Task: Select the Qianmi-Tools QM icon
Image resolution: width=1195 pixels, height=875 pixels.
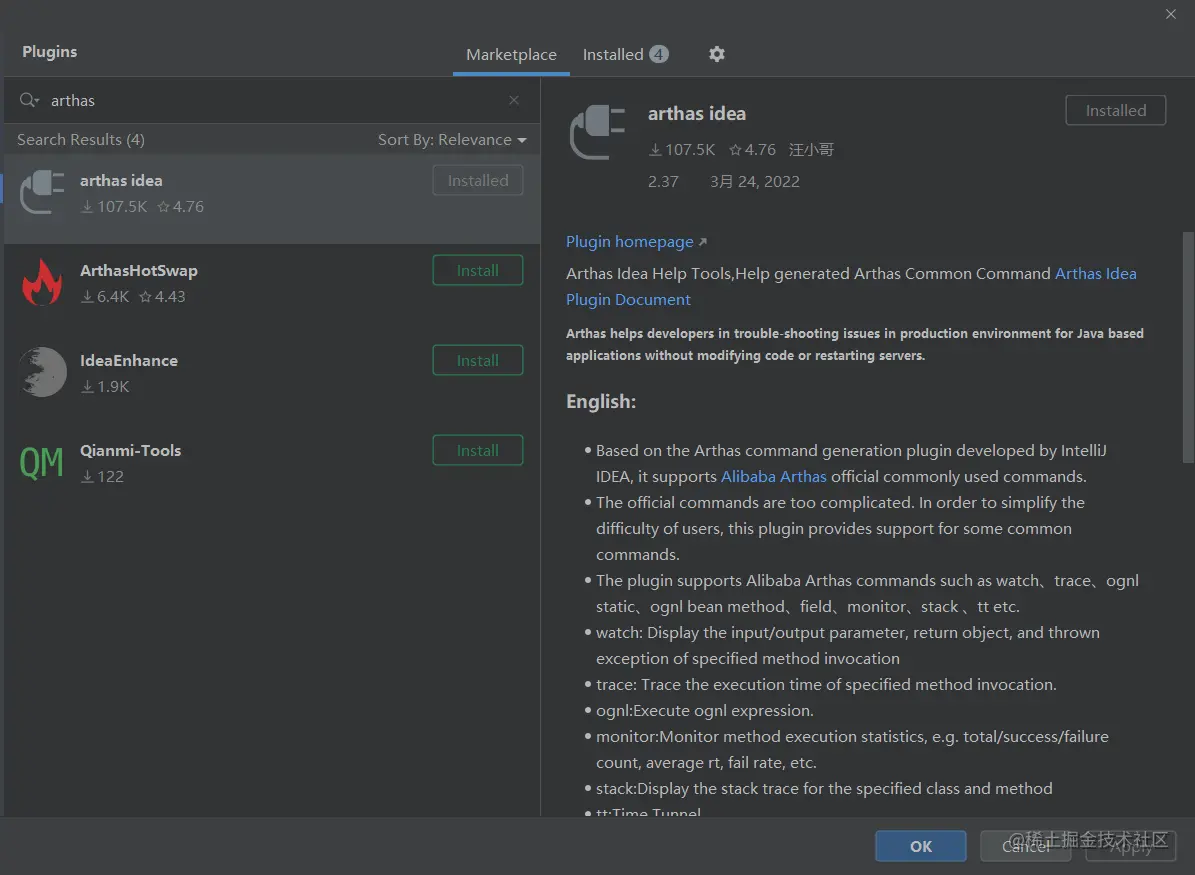Action: tap(42, 462)
